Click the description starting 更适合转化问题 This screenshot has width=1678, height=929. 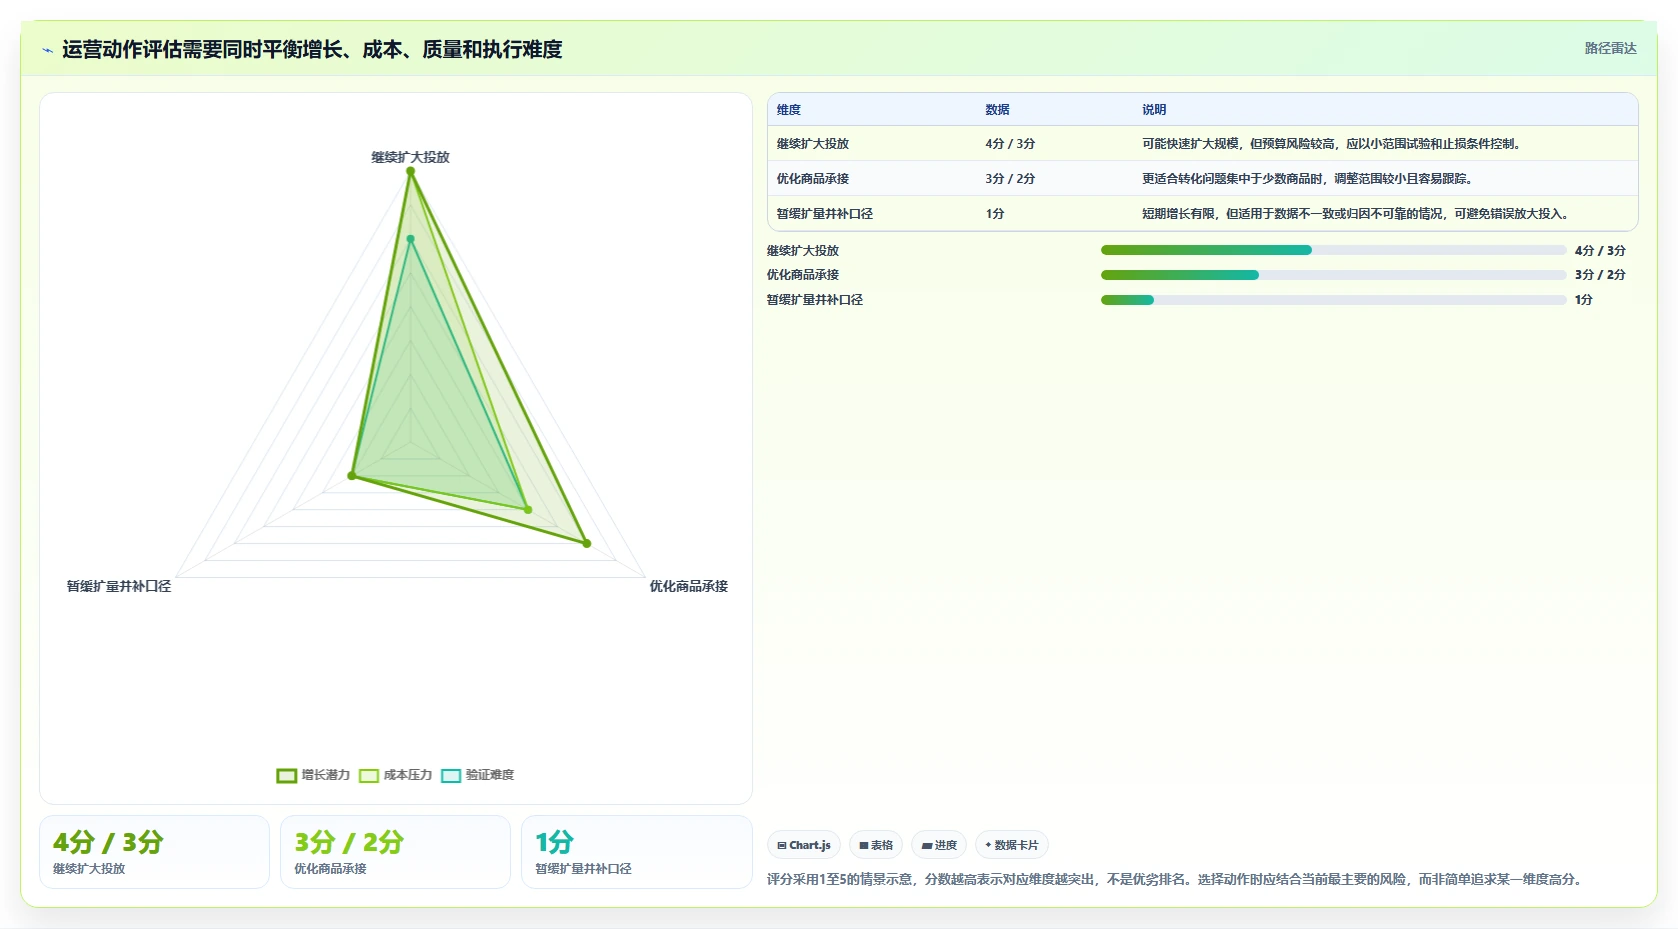tap(1309, 179)
